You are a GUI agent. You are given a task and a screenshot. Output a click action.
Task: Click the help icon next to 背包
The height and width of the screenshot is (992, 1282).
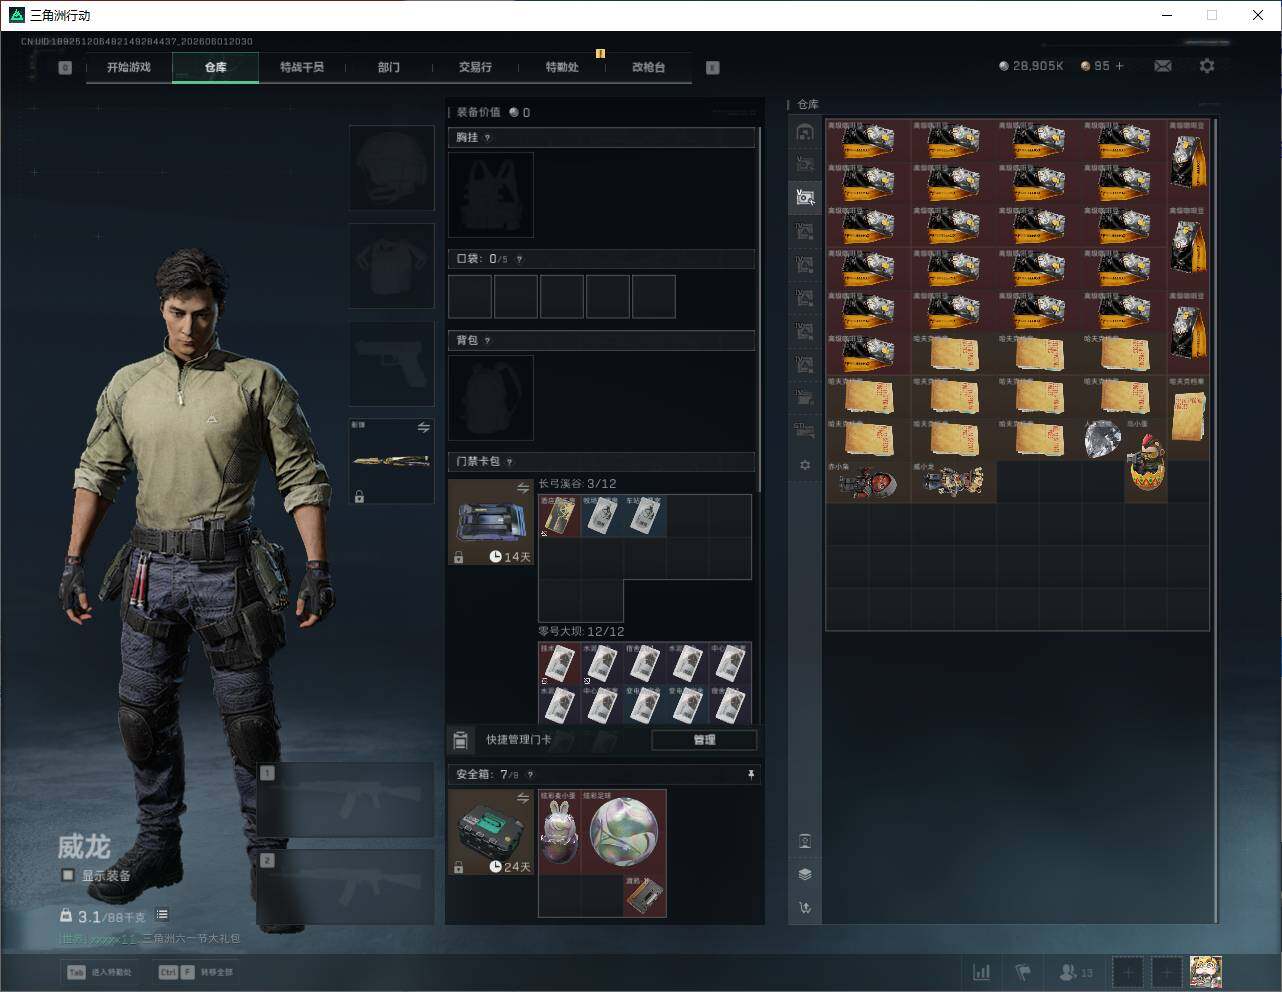[487, 341]
